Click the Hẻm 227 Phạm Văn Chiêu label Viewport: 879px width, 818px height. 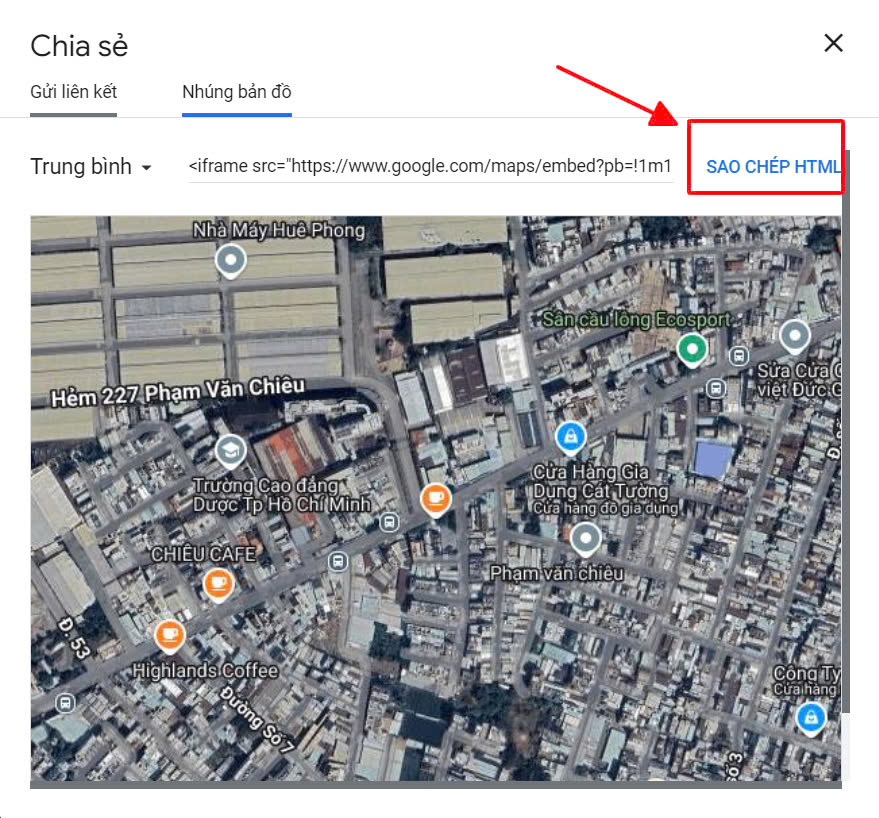(x=178, y=392)
